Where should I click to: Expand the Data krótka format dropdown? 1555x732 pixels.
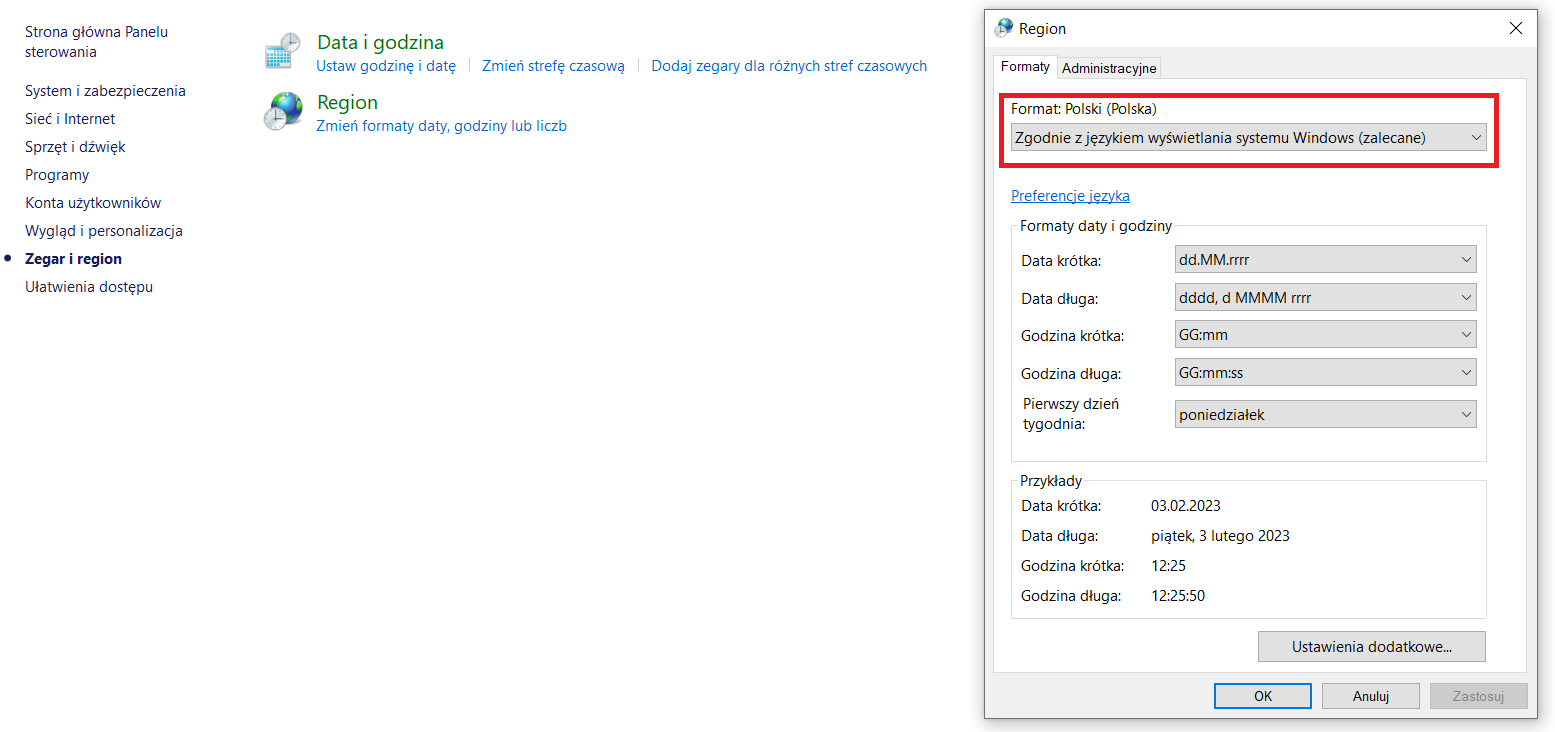point(1325,260)
